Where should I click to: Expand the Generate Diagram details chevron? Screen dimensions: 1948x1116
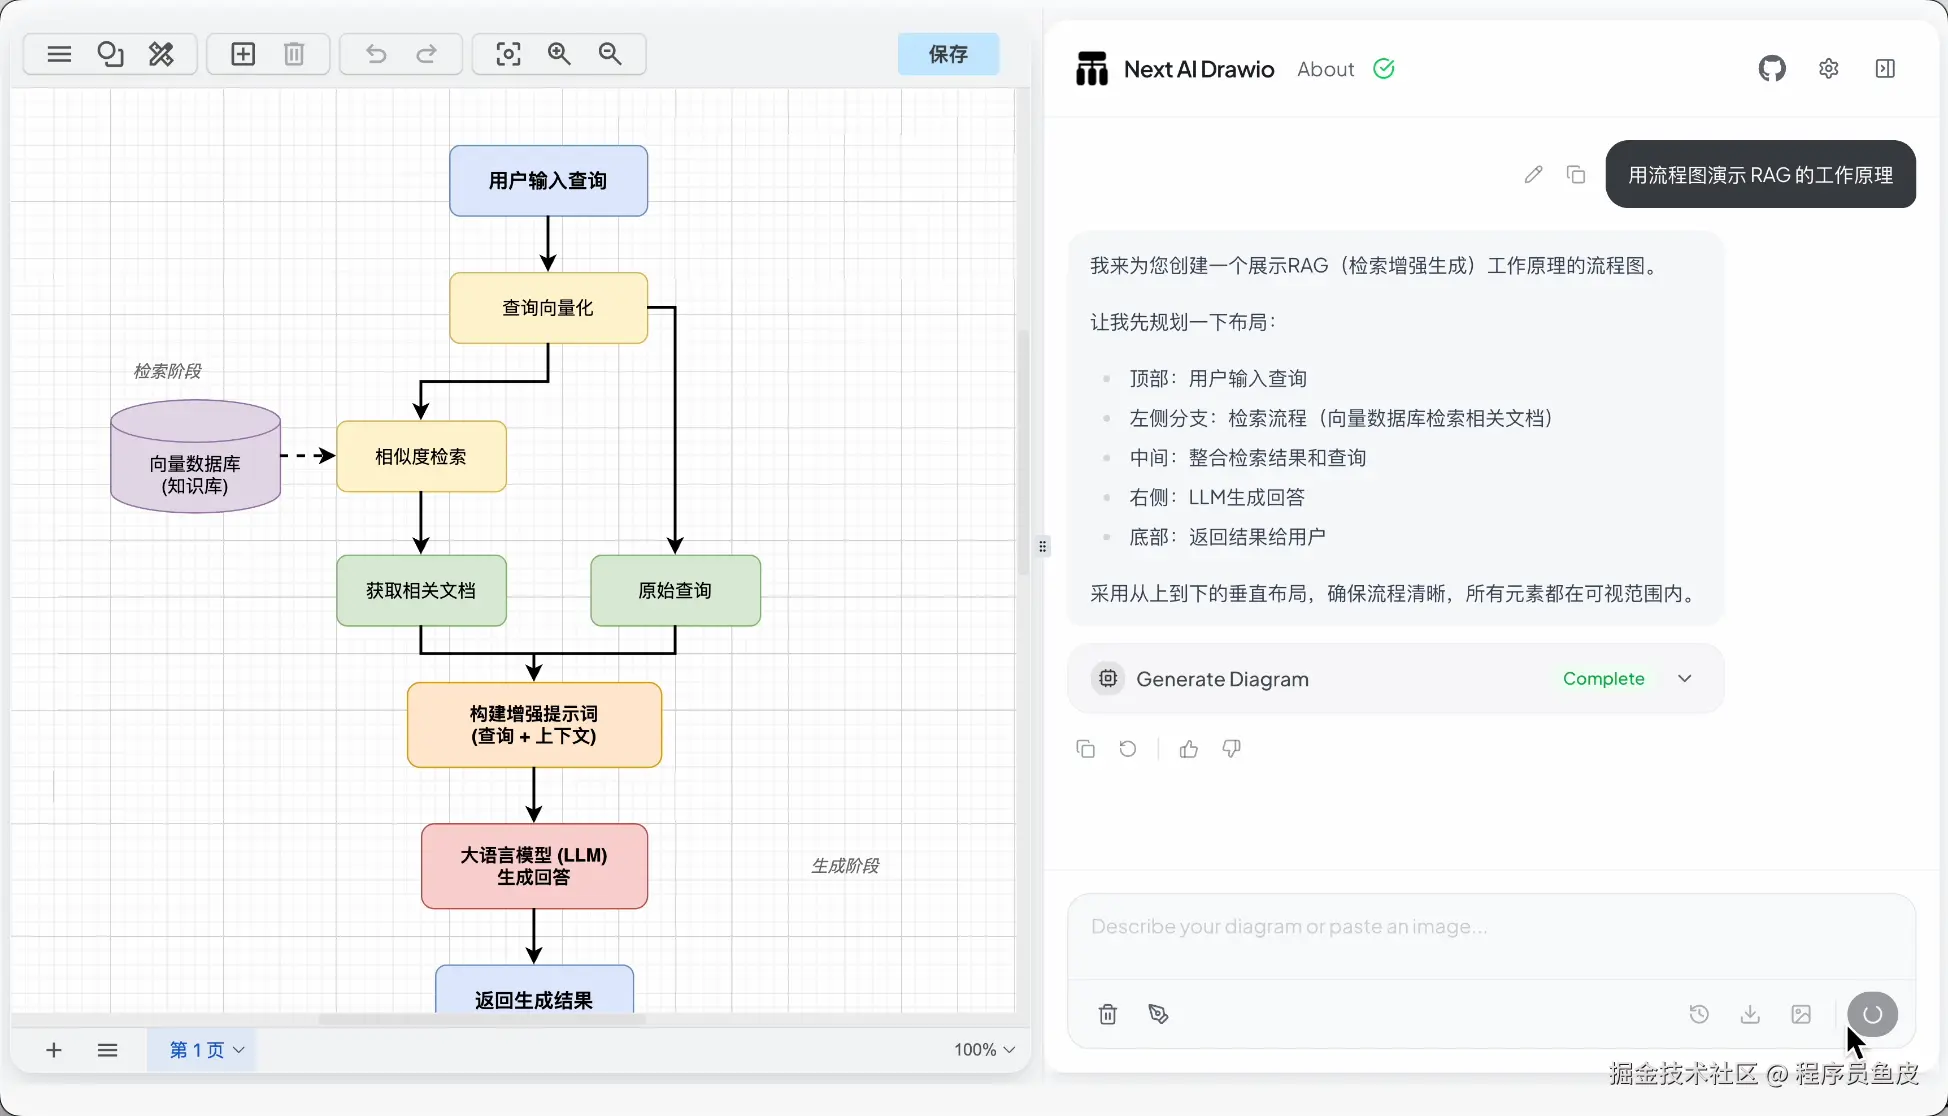(1685, 679)
